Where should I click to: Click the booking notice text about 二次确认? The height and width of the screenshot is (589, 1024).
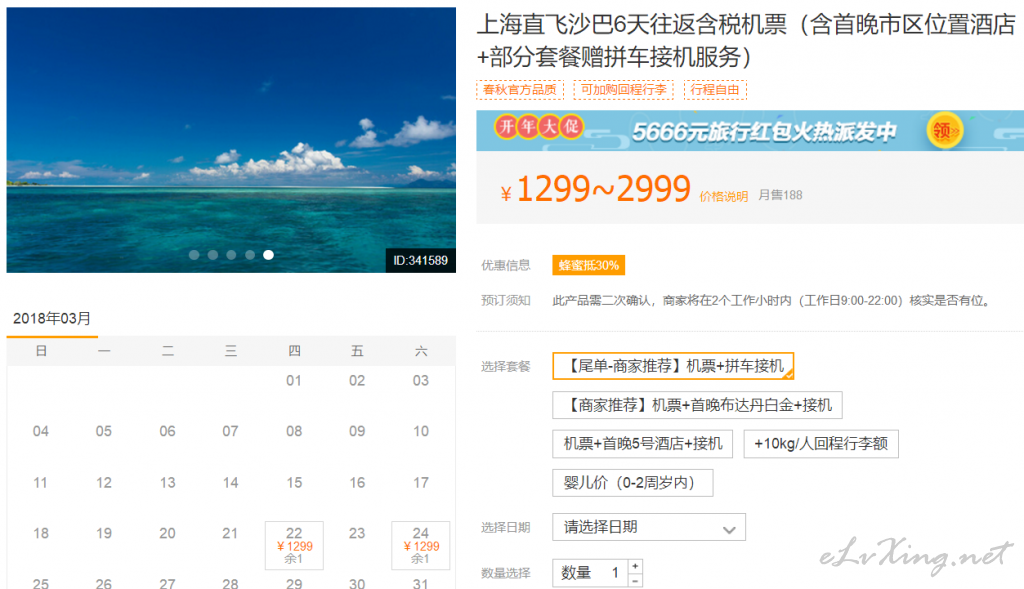773,300
